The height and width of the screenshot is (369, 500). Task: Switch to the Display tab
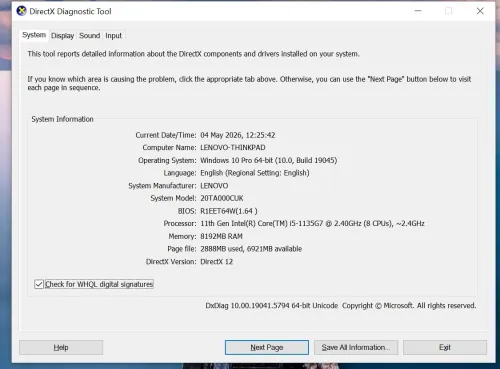point(62,36)
